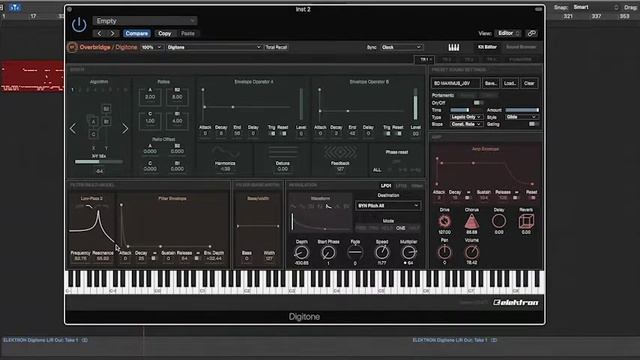Open the piano keyboard icon
Screen dimensions: 640x360
[x=454, y=47]
